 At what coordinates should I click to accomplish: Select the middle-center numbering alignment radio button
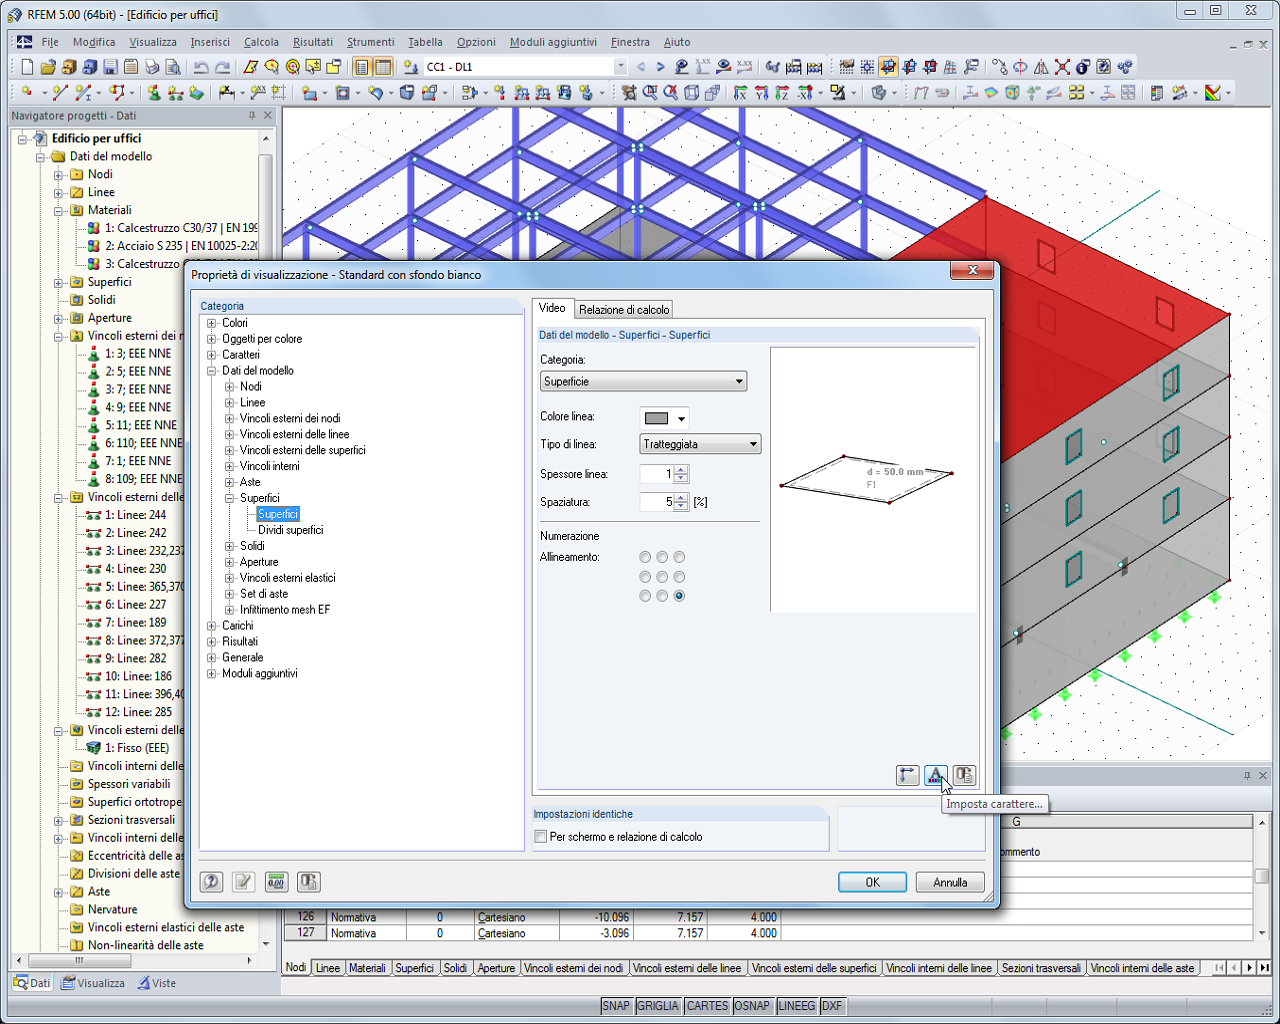click(662, 577)
